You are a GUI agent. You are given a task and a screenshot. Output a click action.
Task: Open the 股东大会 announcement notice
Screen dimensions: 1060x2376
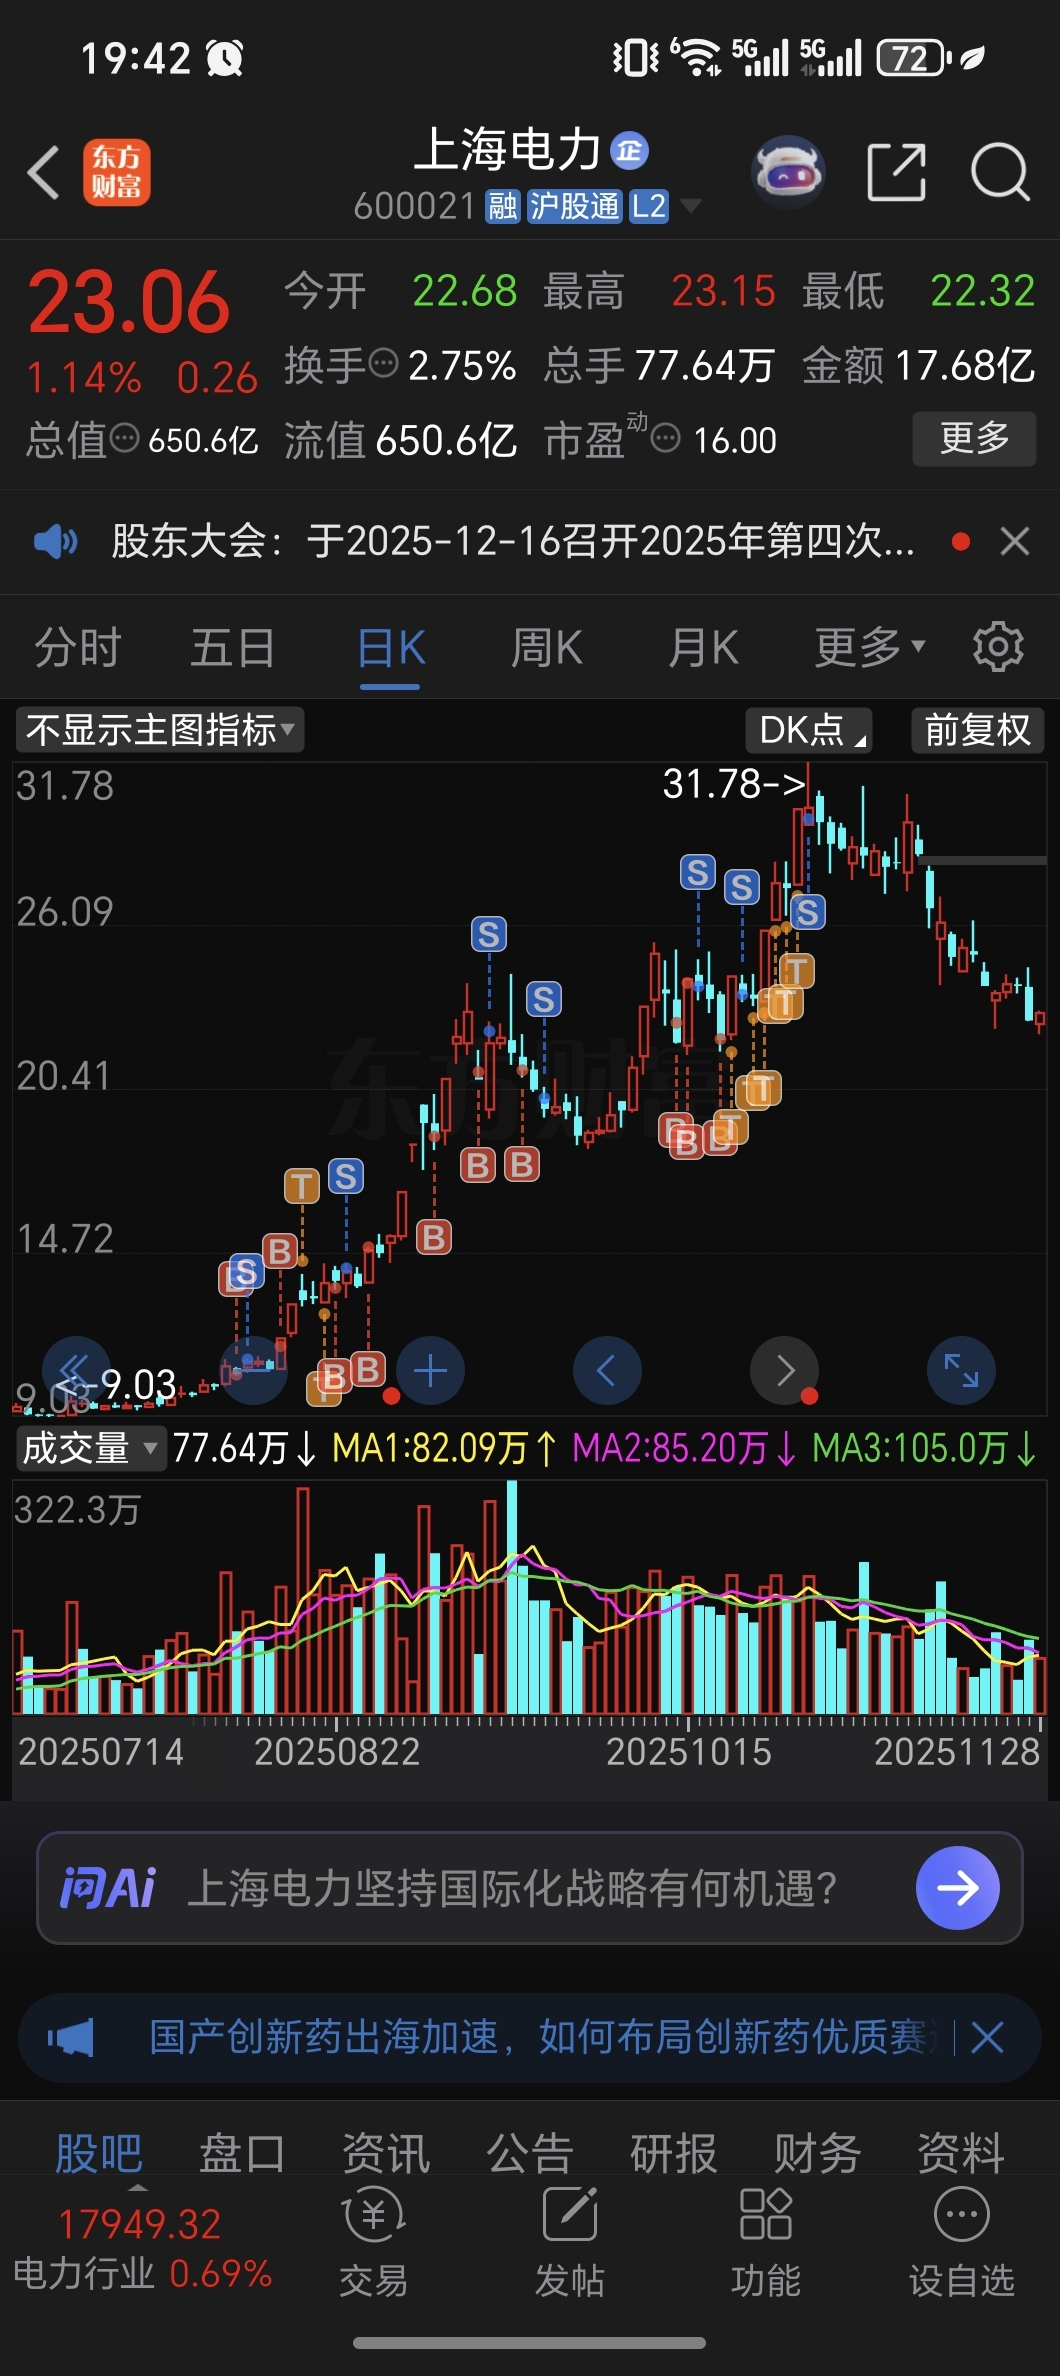point(512,542)
